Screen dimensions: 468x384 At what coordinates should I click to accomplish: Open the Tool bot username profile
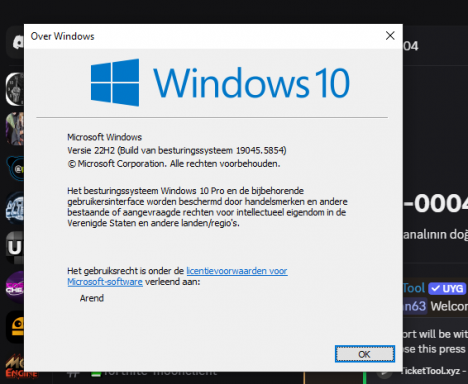414,288
